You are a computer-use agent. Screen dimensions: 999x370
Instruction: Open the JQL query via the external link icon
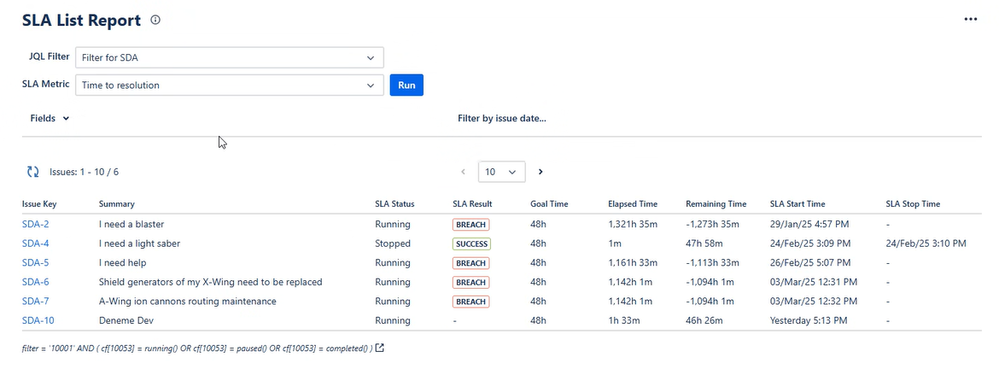coord(380,348)
